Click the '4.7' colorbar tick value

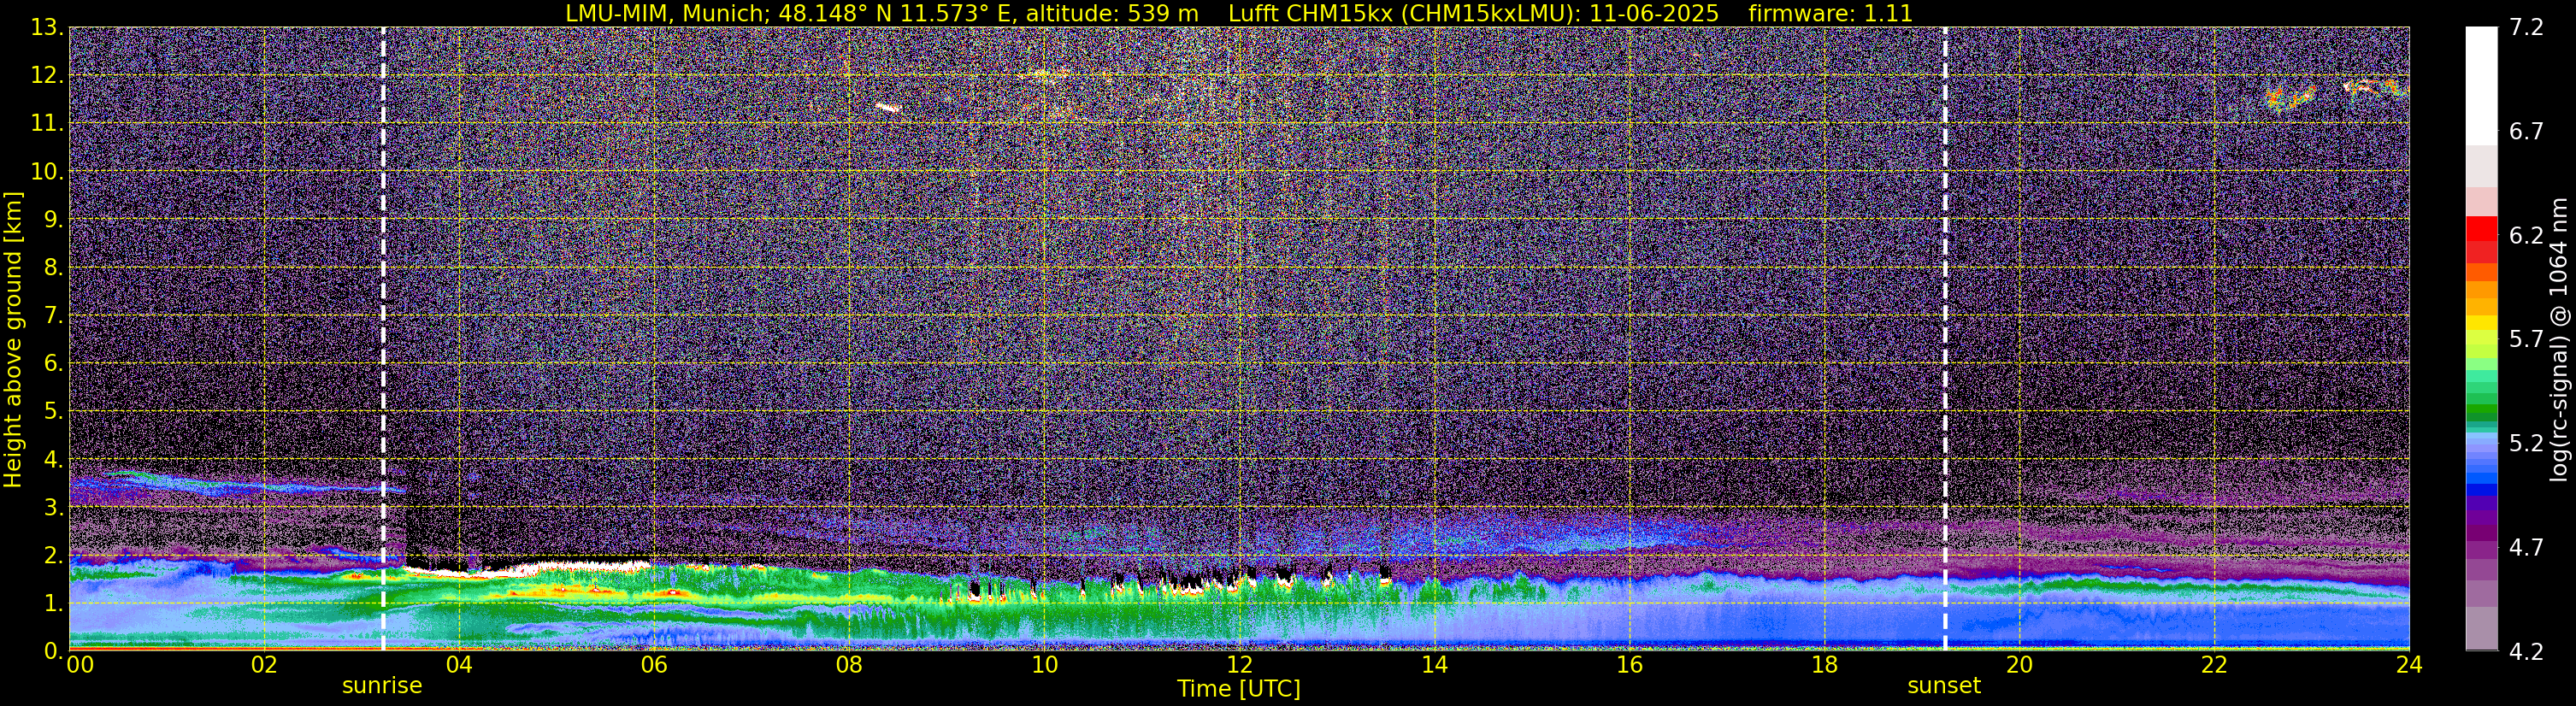point(2526,547)
